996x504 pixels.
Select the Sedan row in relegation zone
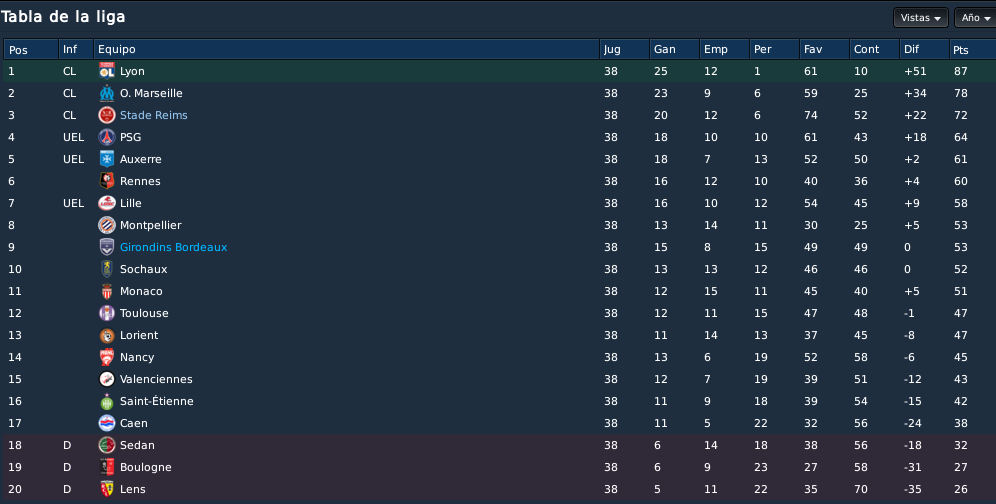498,446
